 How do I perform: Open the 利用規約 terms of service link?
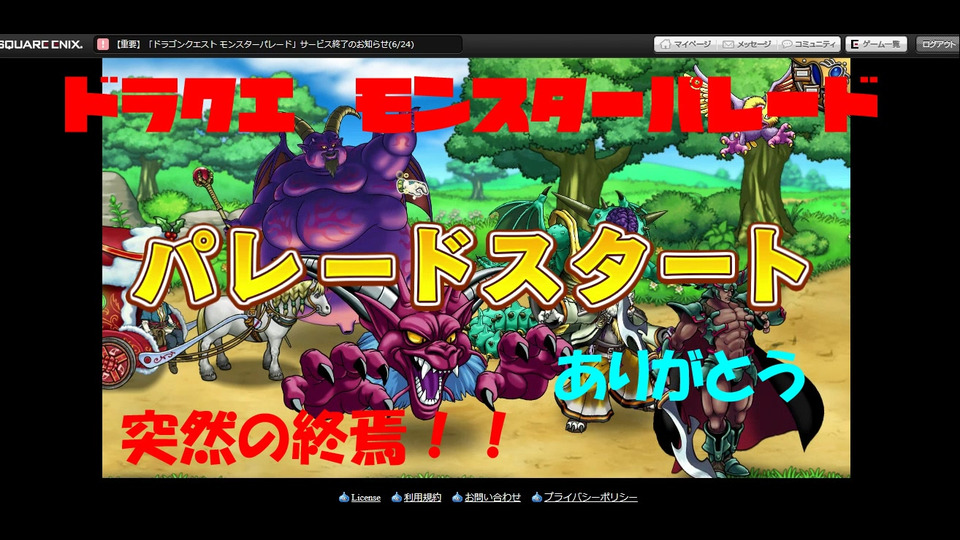pyautogui.click(x=422, y=497)
